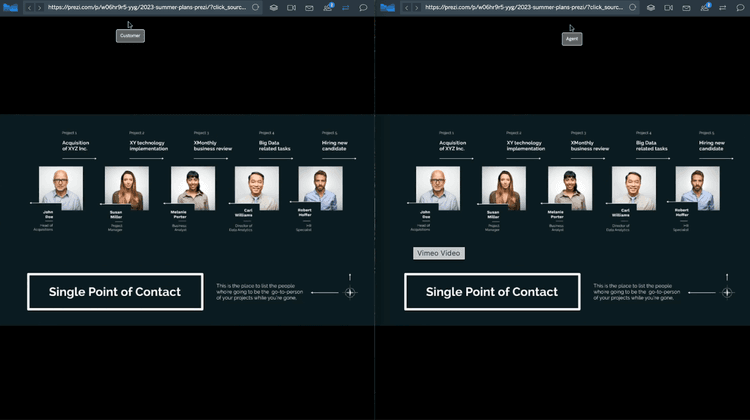
Task: Click the Single Point of Contact box in Agent pane
Action: point(491,292)
